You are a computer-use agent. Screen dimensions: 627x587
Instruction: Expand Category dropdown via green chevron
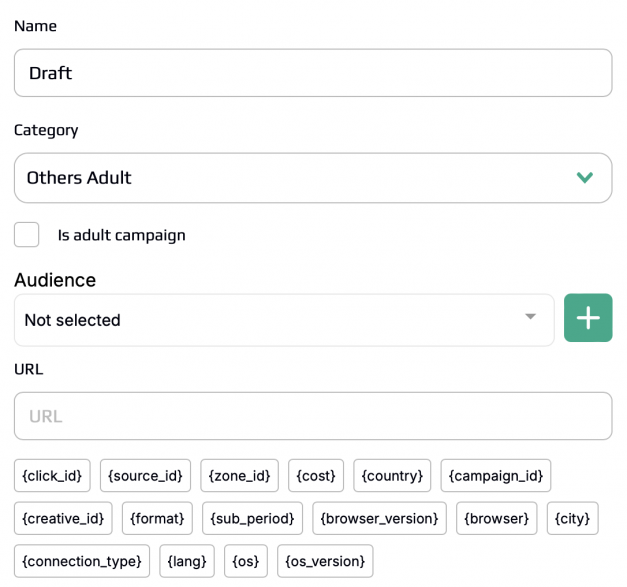pyautogui.click(x=585, y=177)
